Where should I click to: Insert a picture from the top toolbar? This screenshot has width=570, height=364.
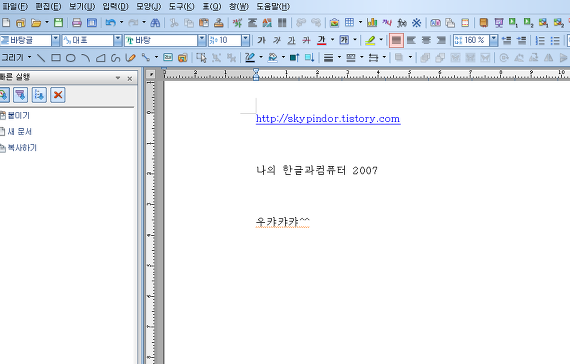pyautogui.click(x=334, y=23)
